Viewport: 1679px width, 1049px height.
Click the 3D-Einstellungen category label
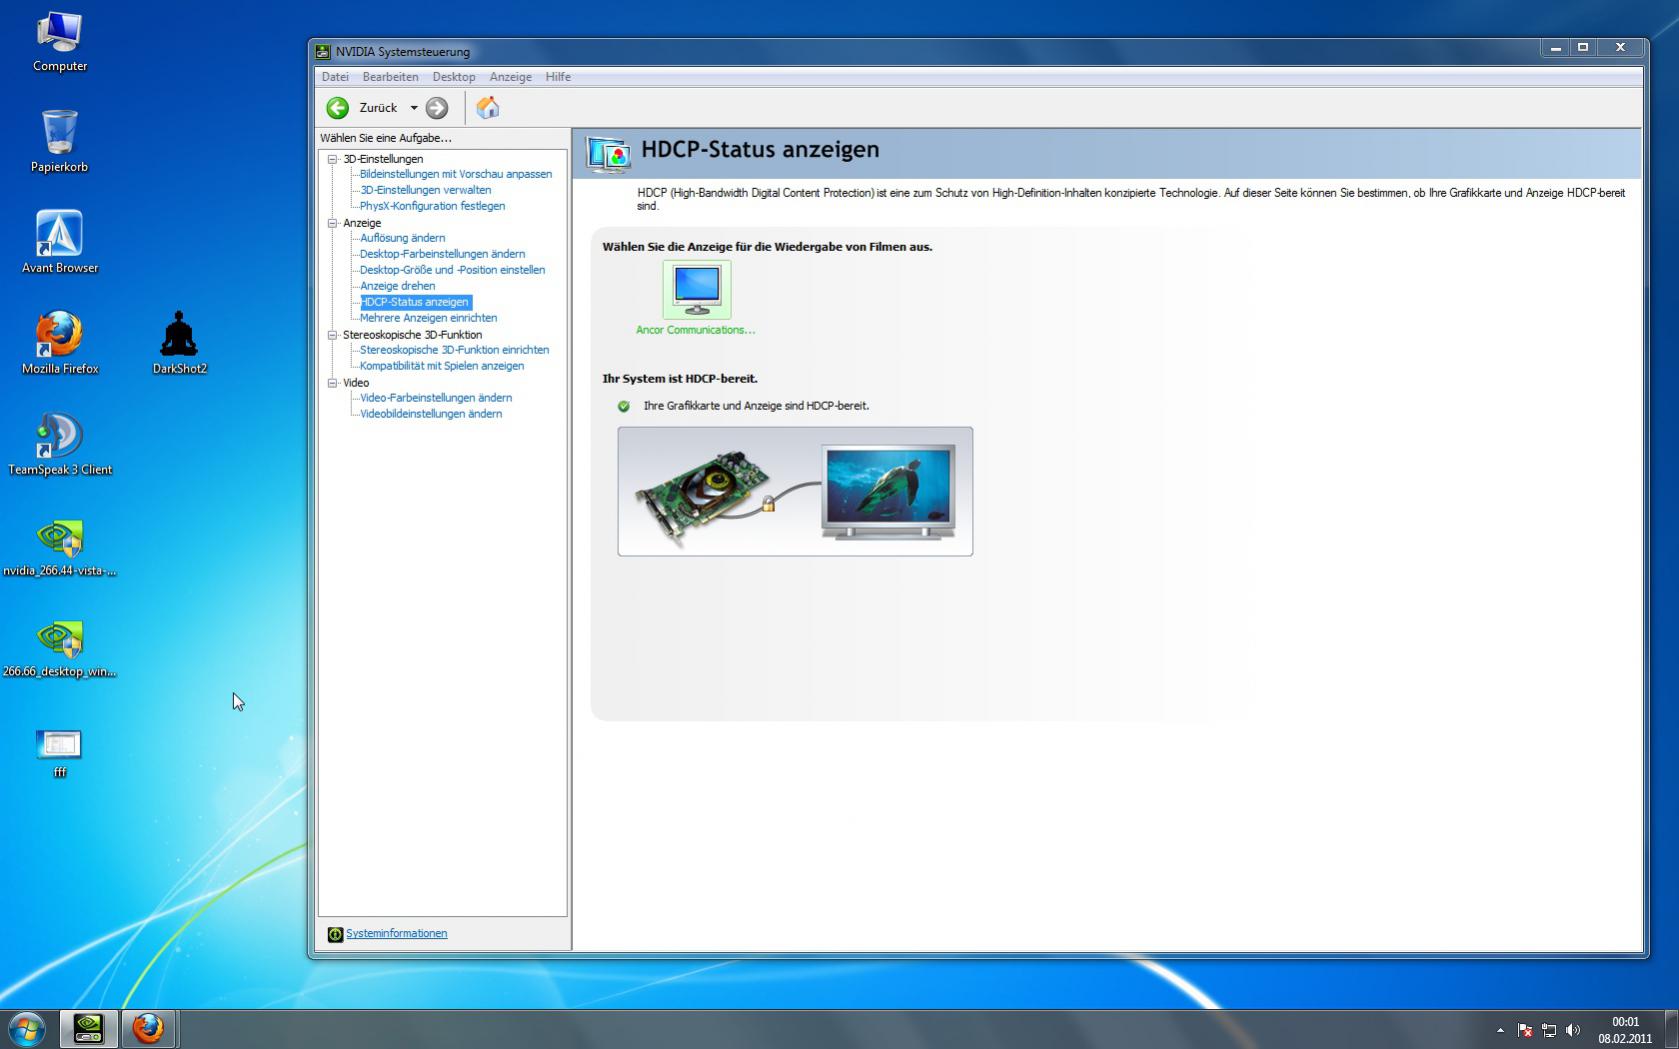[383, 159]
